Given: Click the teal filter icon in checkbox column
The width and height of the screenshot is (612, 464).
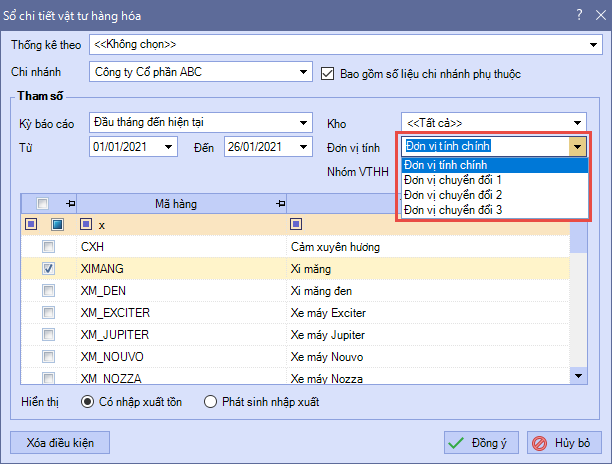Looking at the screenshot, I should coord(58,224).
